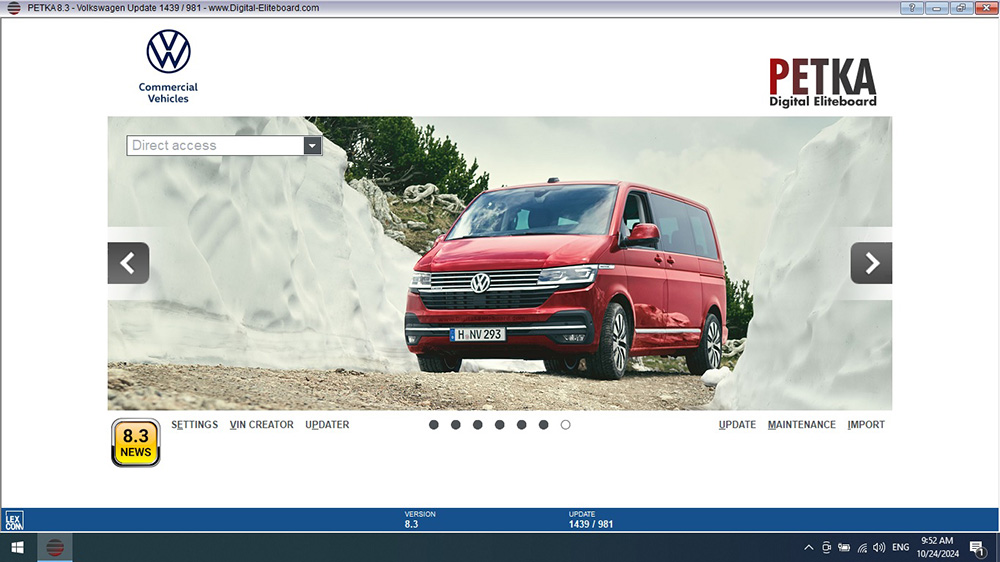Click the PETKA Digital Eliteboard logo
1000x562 pixels.
[823, 82]
